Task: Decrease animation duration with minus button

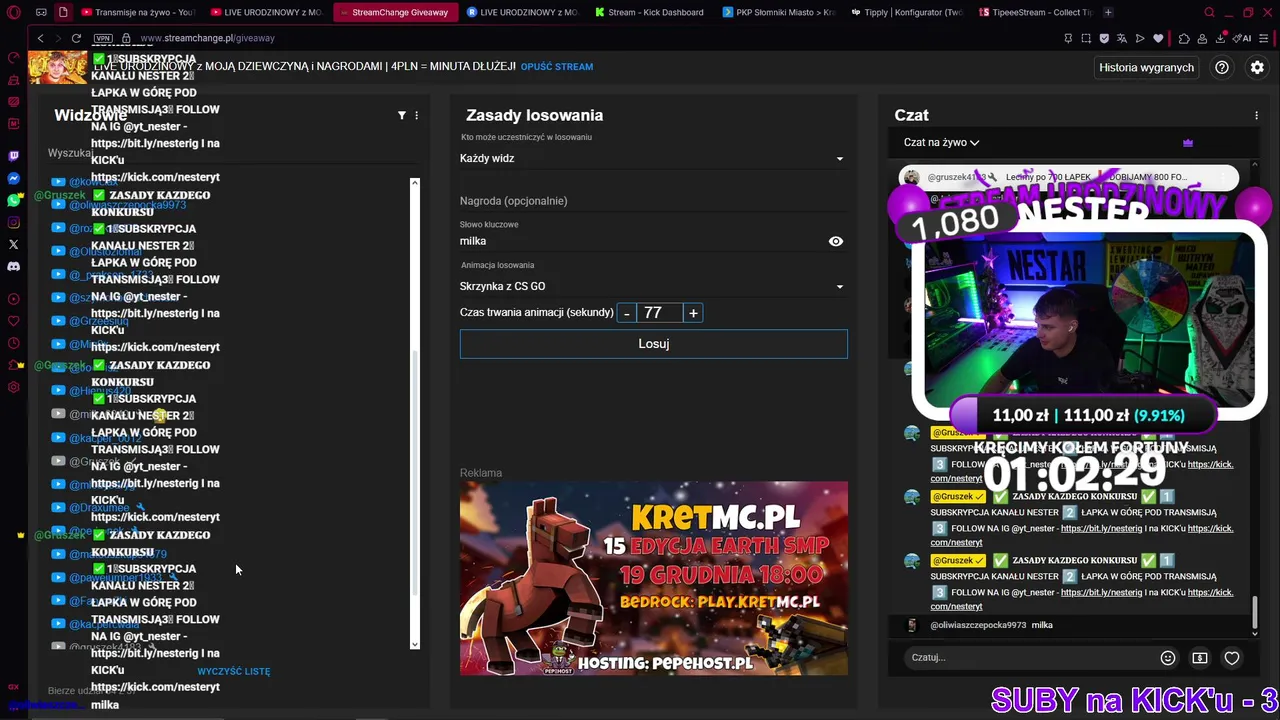Action: click(x=627, y=313)
